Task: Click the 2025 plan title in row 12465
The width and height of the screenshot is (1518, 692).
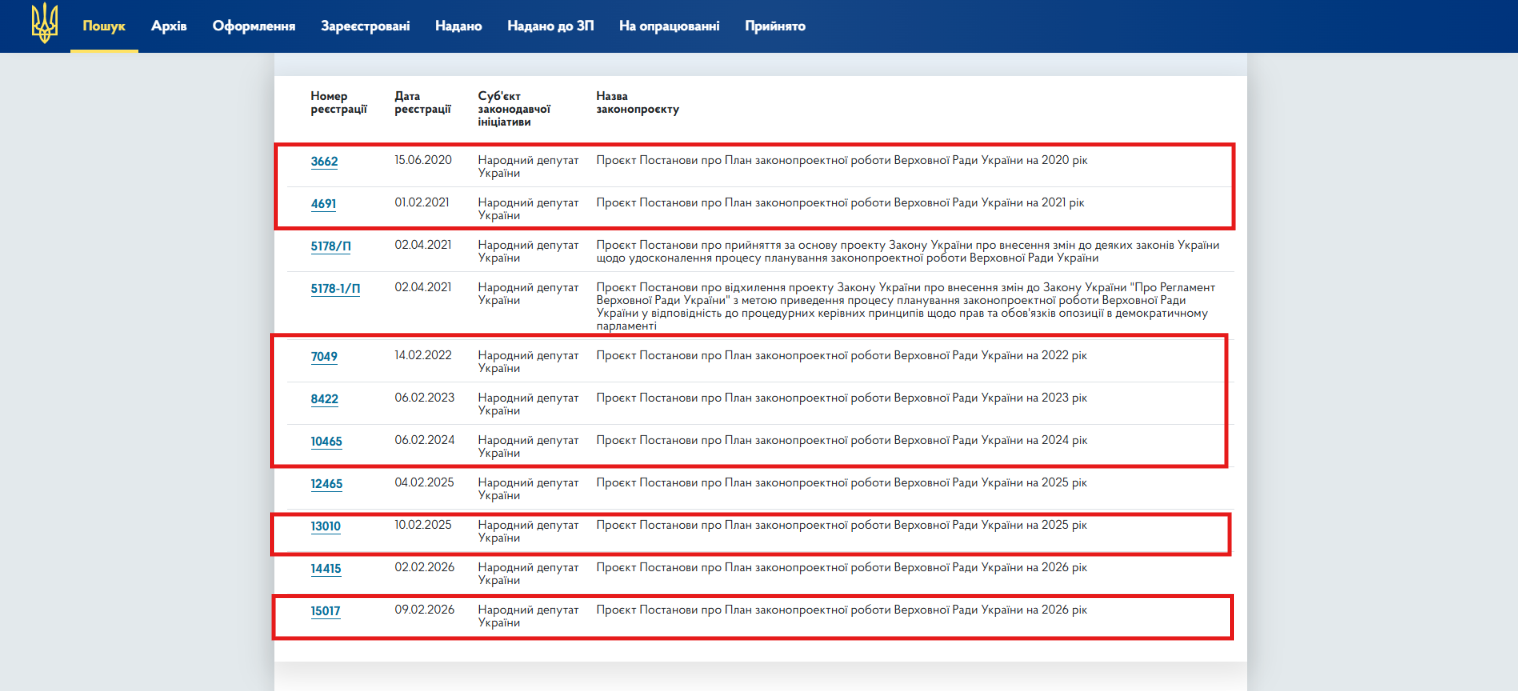Action: (841, 482)
